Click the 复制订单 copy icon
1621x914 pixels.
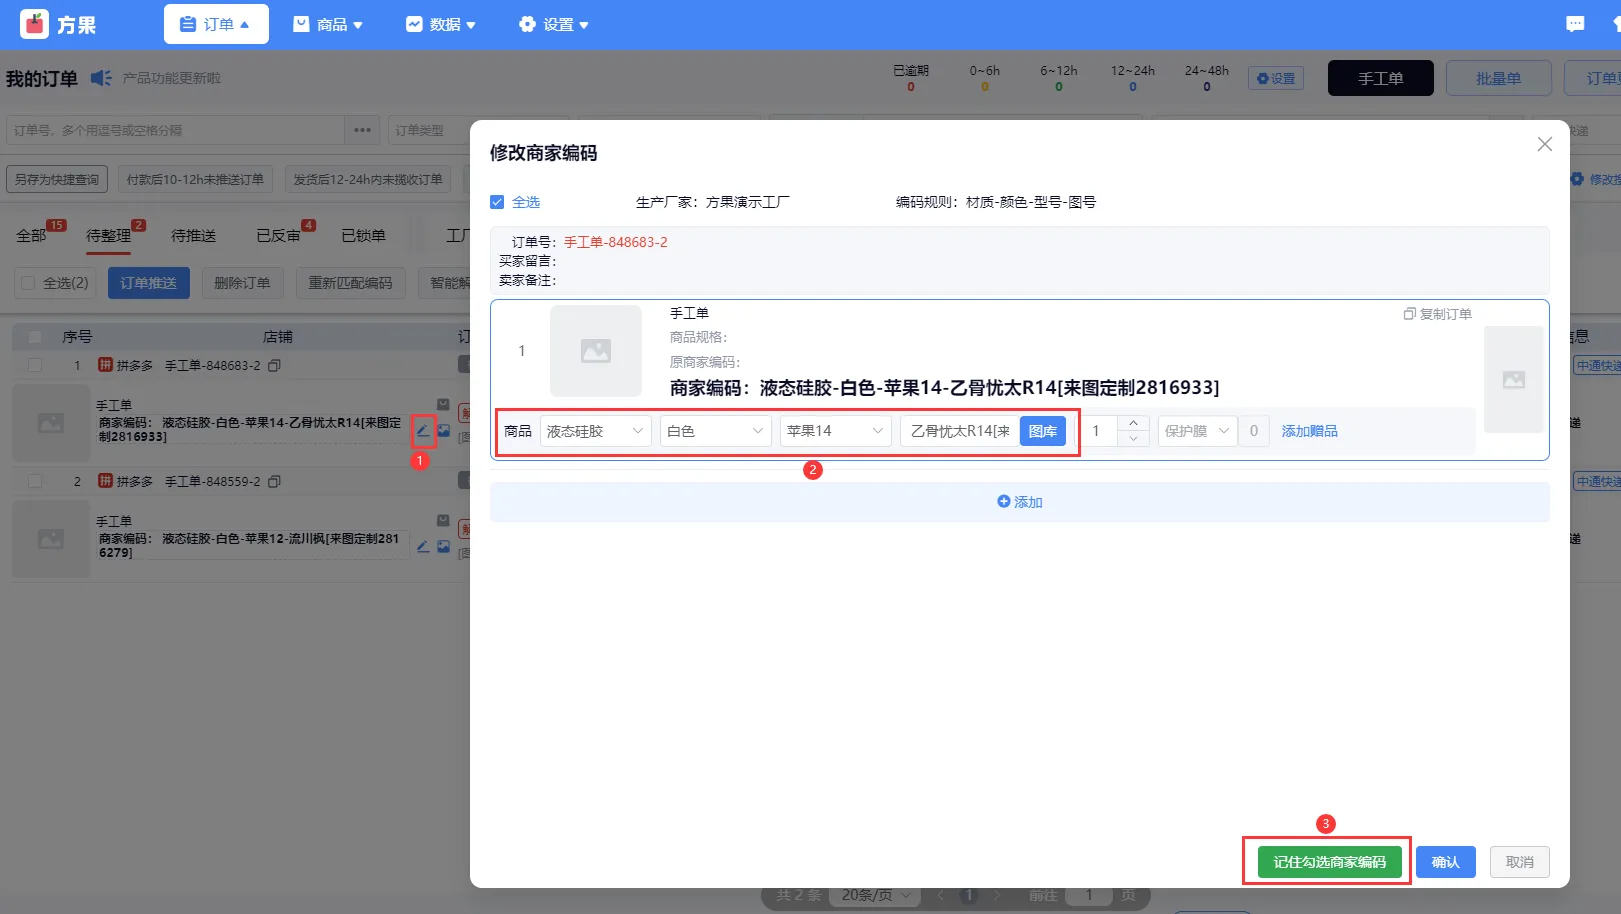[x=1409, y=314]
